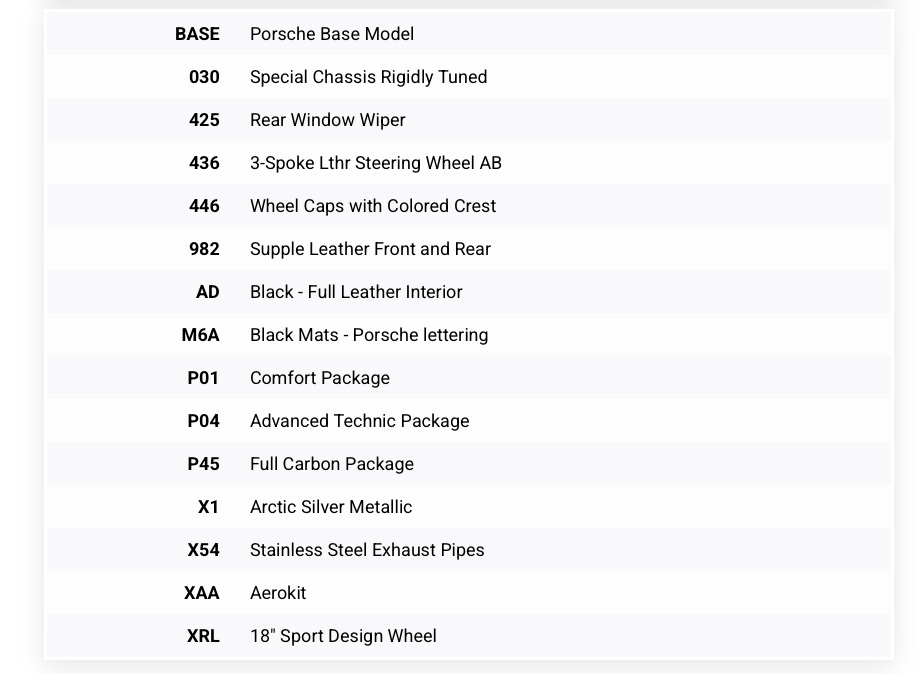Click option code 982
The image size is (917, 674).
[204, 249]
